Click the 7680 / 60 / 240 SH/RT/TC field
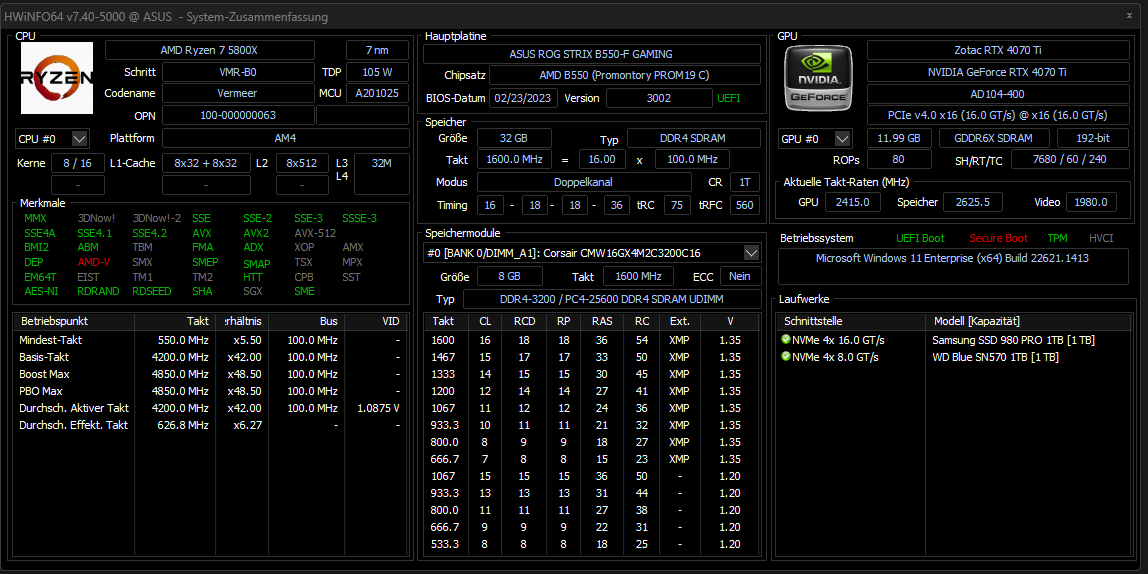 tap(1070, 160)
